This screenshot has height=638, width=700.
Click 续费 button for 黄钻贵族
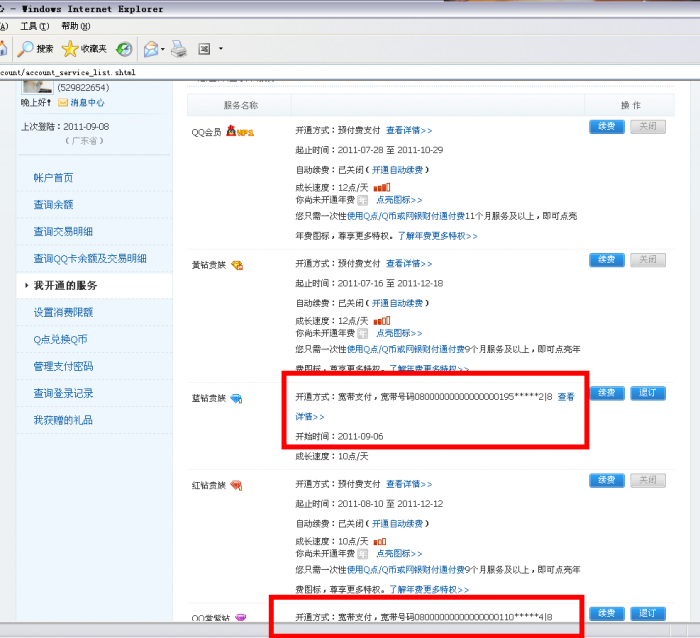coord(606,260)
